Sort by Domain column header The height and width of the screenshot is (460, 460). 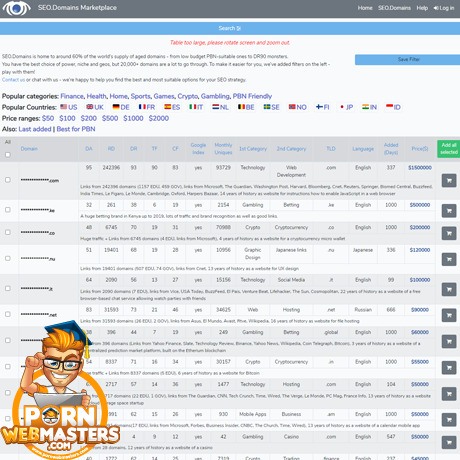pyautogui.click(x=29, y=149)
